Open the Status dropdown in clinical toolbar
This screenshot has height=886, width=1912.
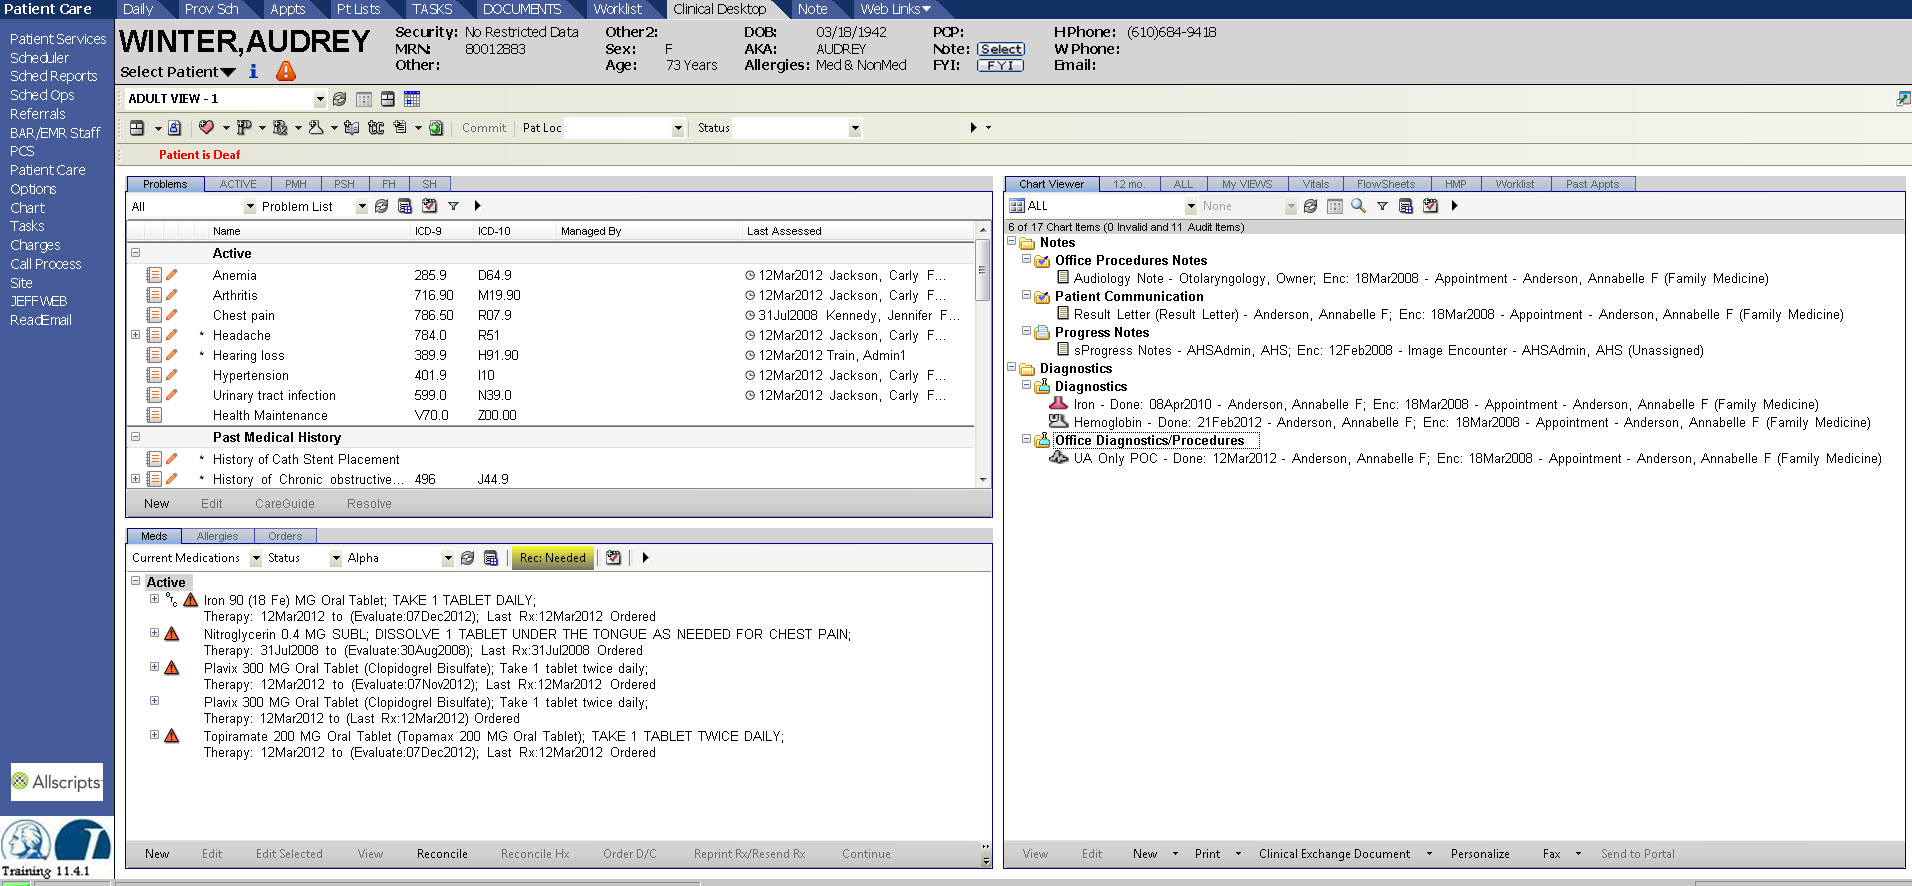(x=855, y=128)
